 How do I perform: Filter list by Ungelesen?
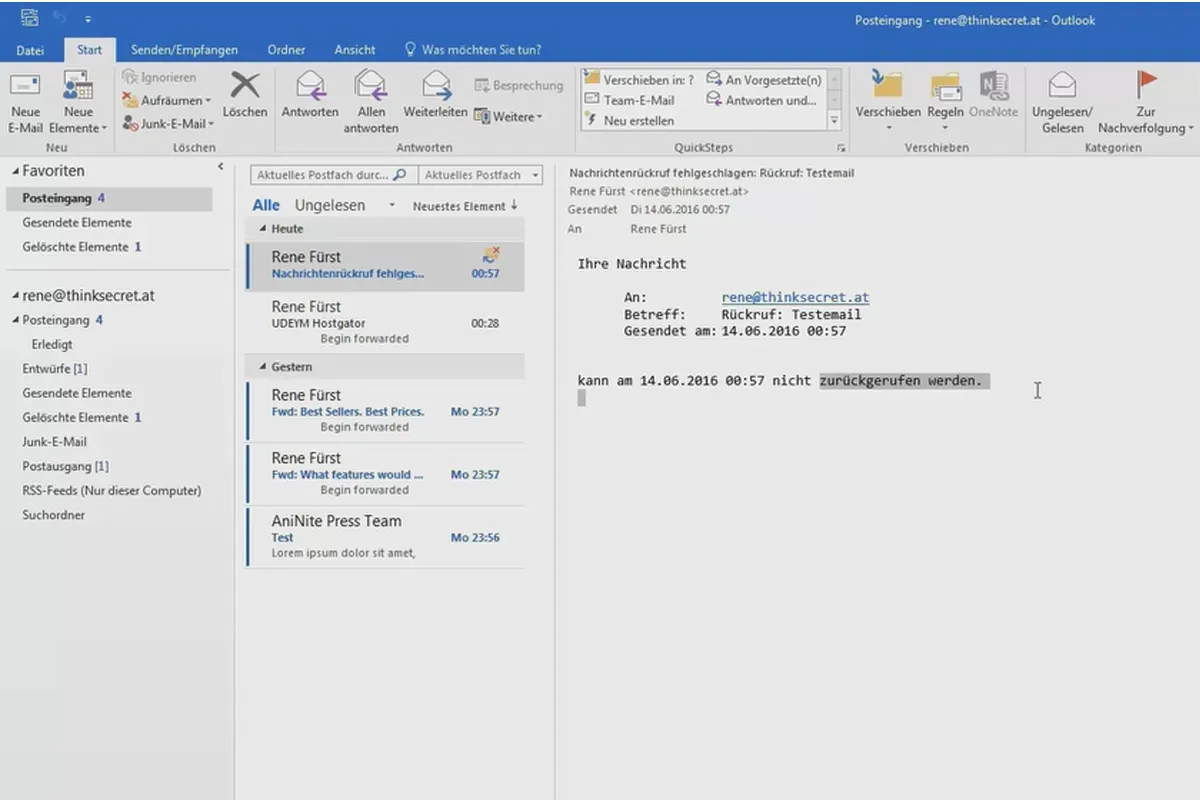(330, 205)
